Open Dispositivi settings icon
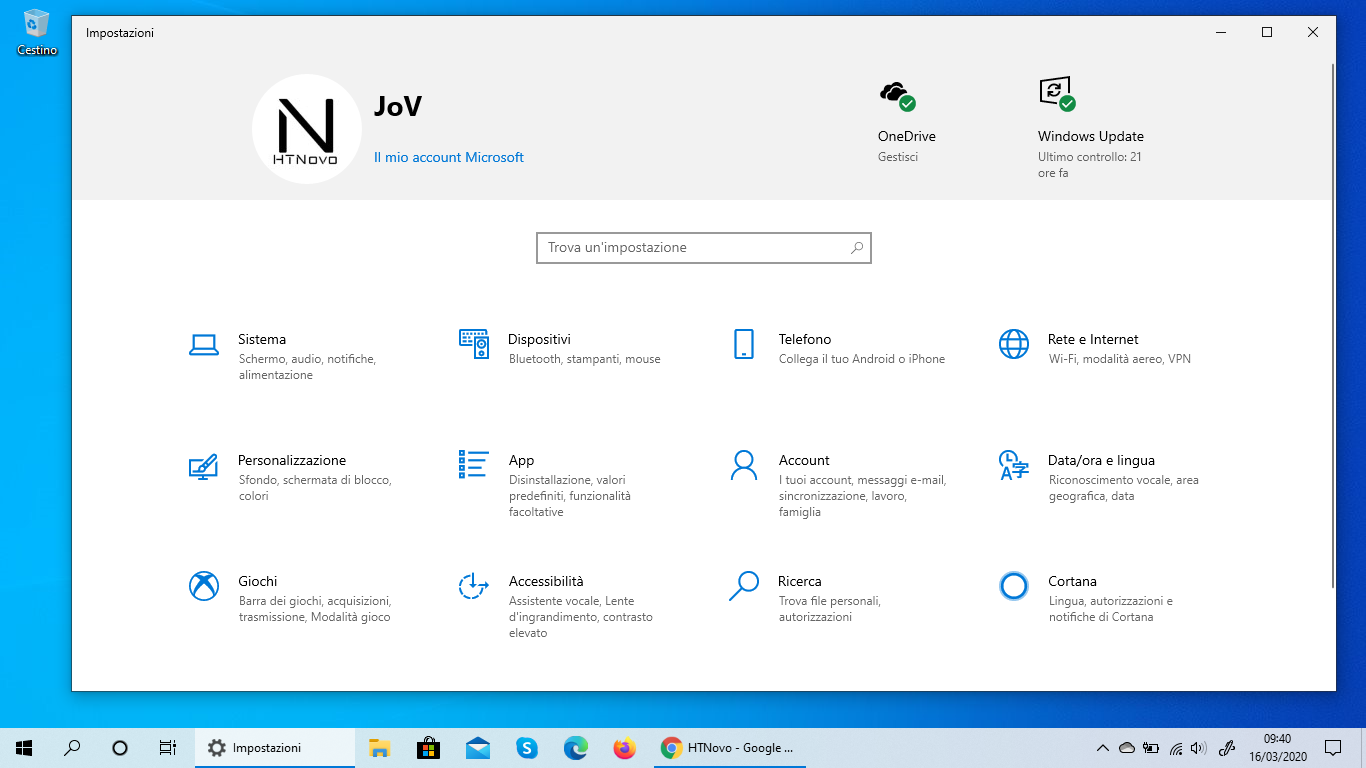The image size is (1366, 768). click(474, 344)
